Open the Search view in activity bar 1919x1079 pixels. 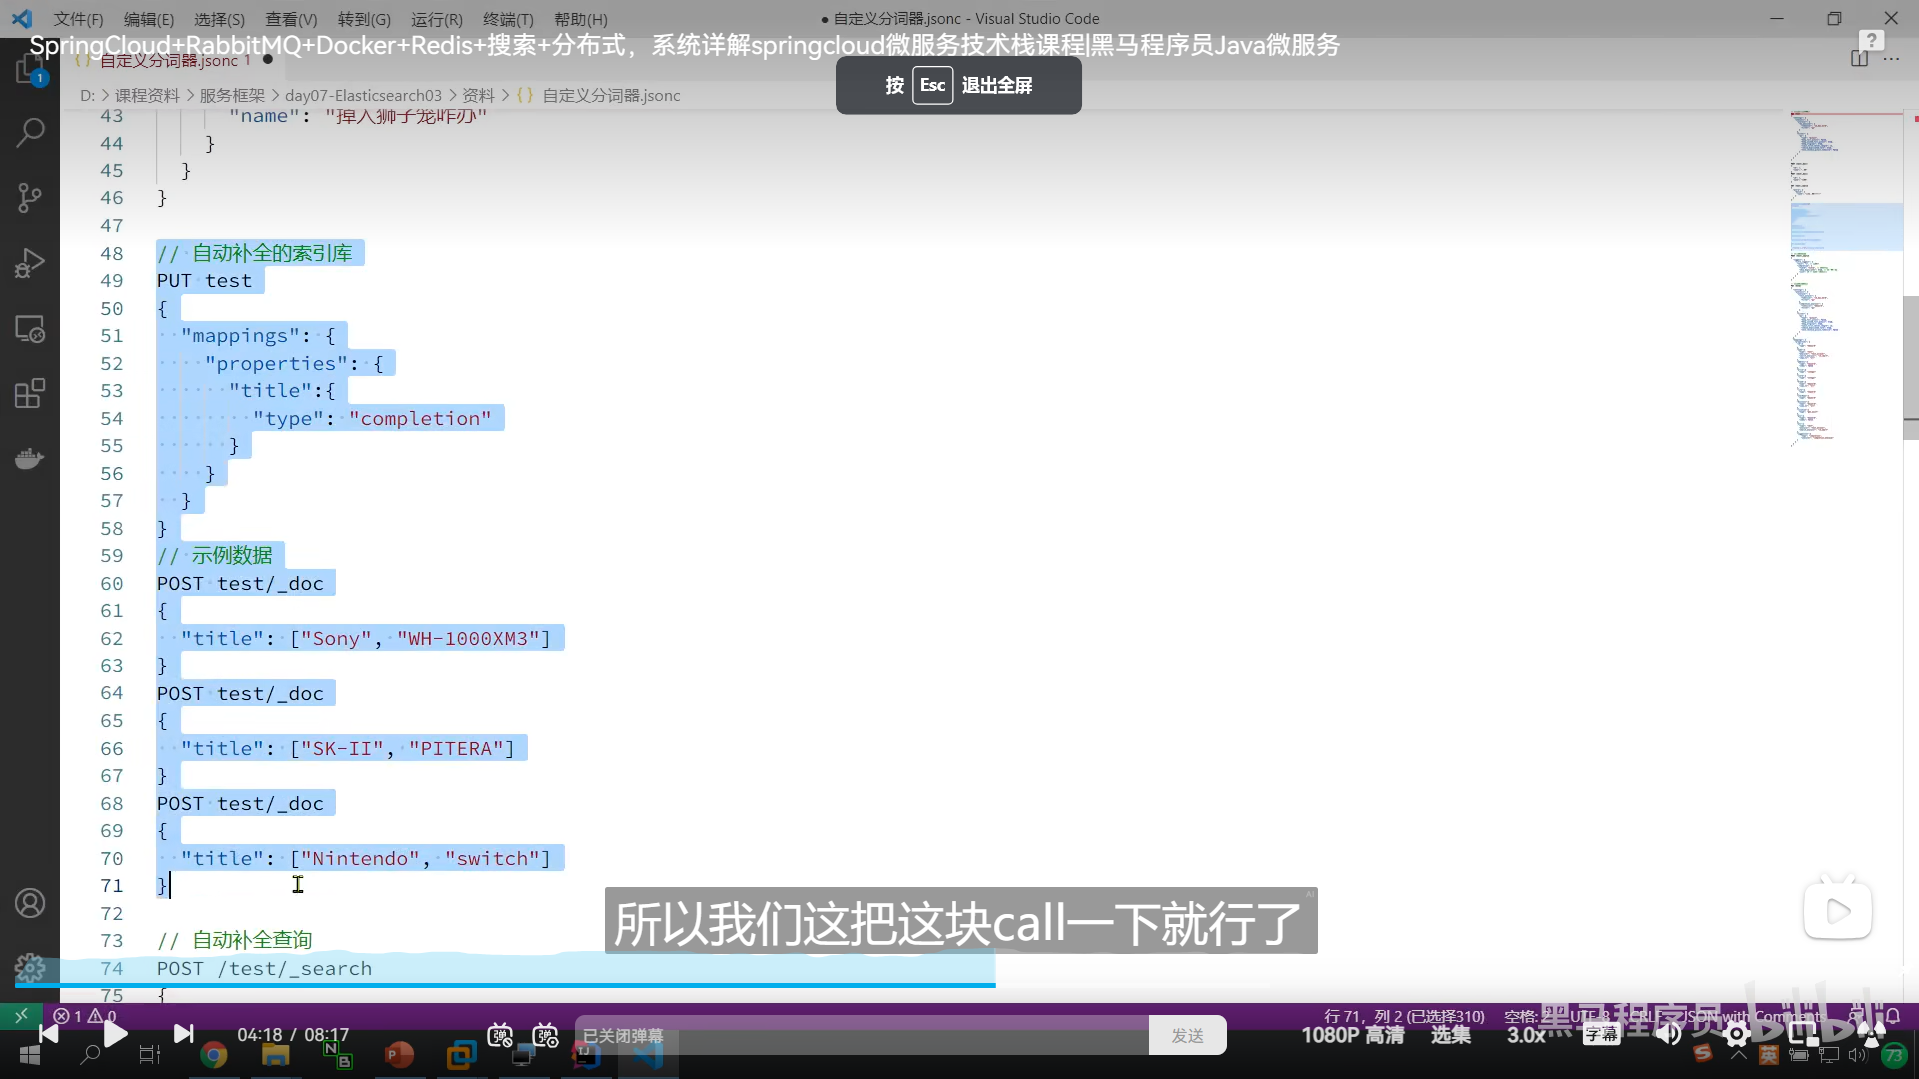click(30, 132)
